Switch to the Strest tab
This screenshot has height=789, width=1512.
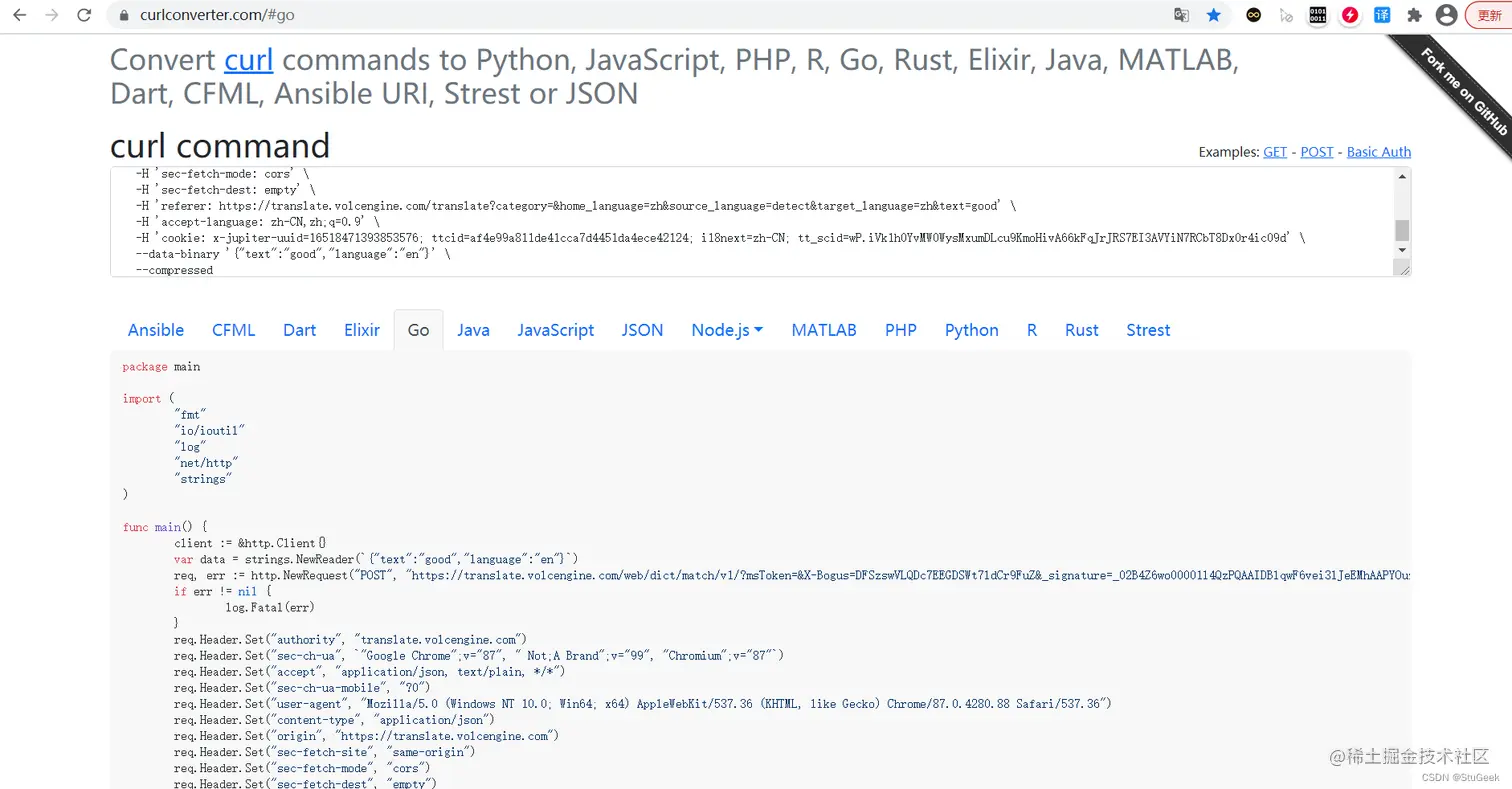tap(1148, 330)
